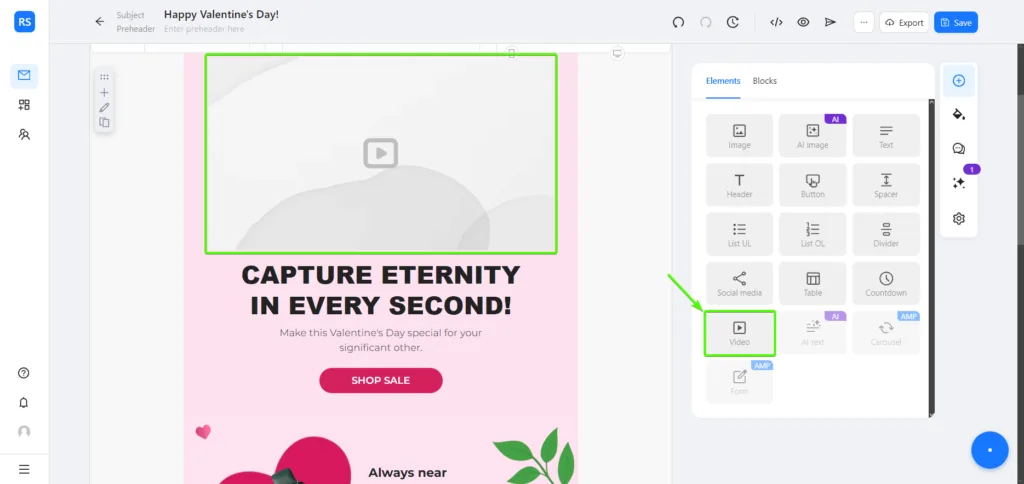Open version history clock icon

pyautogui.click(x=733, y=22)
